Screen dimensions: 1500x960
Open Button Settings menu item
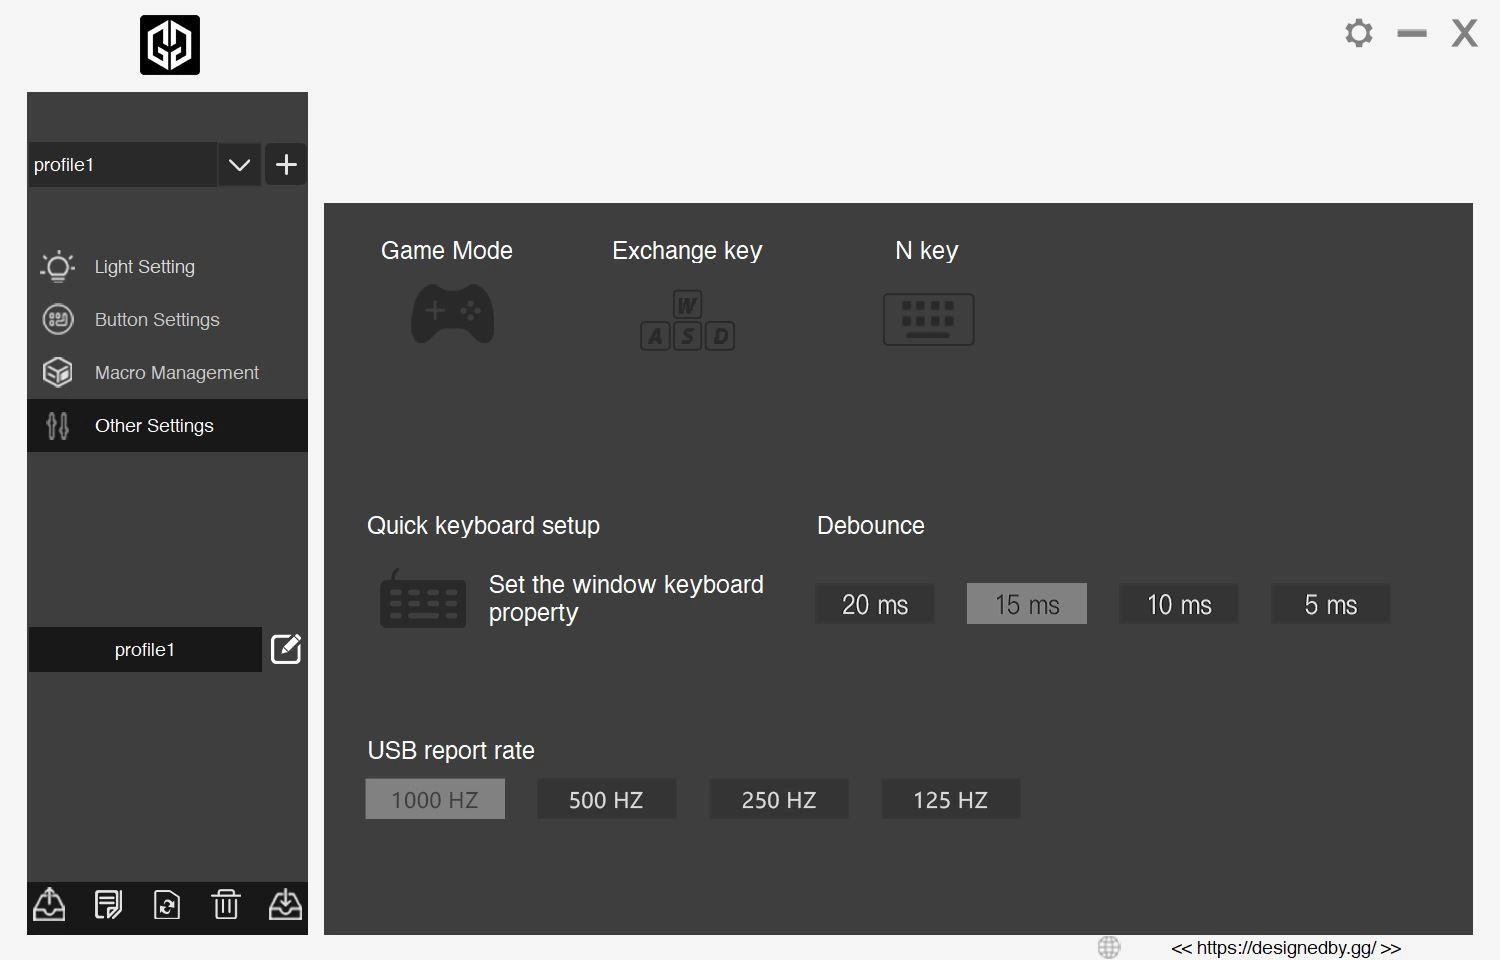tap(167, 320)
